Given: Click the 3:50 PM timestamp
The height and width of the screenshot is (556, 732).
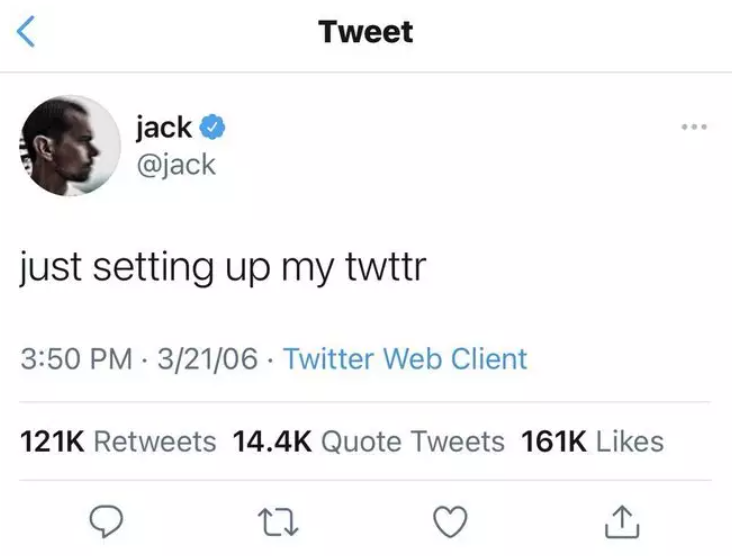Looking at the screenshot, I should coord(77,359).
